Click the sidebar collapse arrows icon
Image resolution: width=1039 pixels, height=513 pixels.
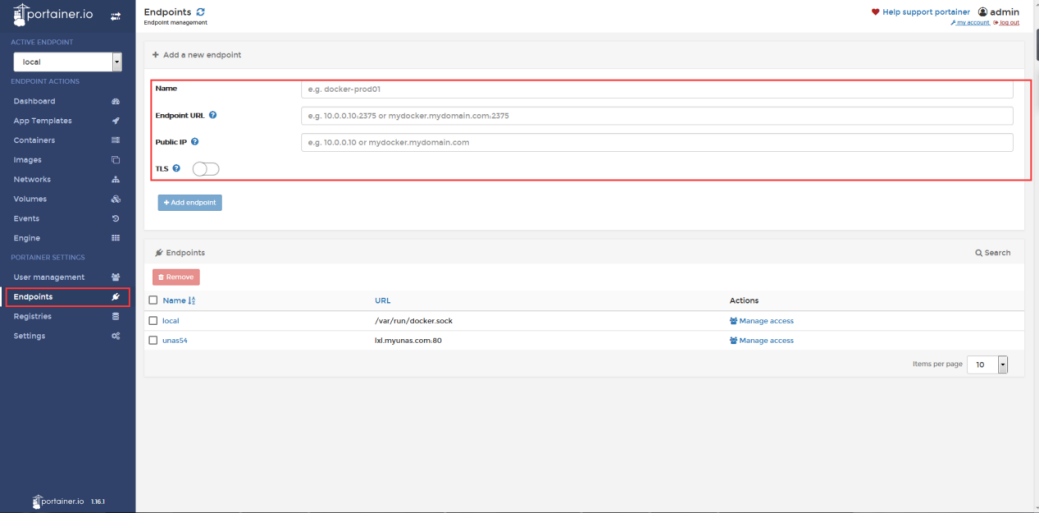pos(115,16)
